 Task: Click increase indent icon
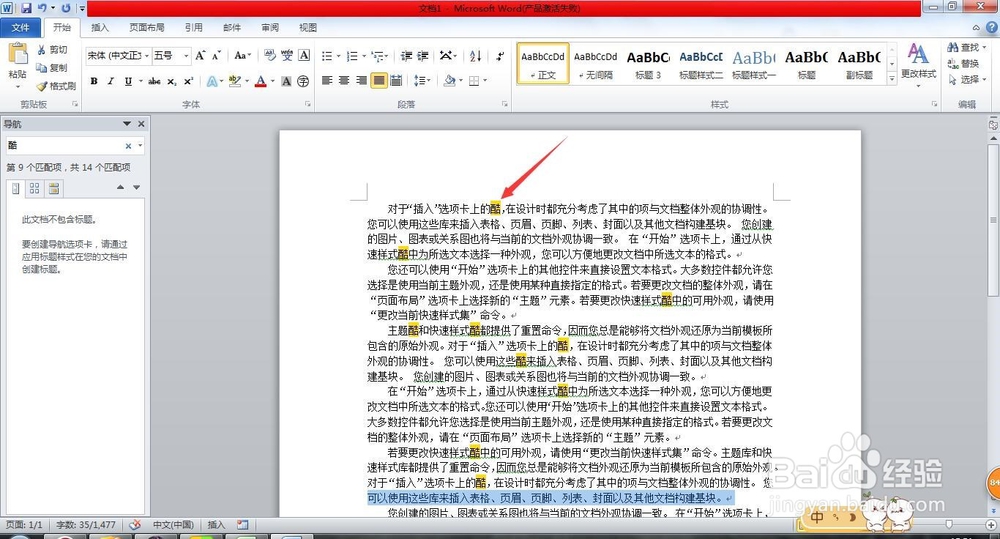[x=423, y=55]
